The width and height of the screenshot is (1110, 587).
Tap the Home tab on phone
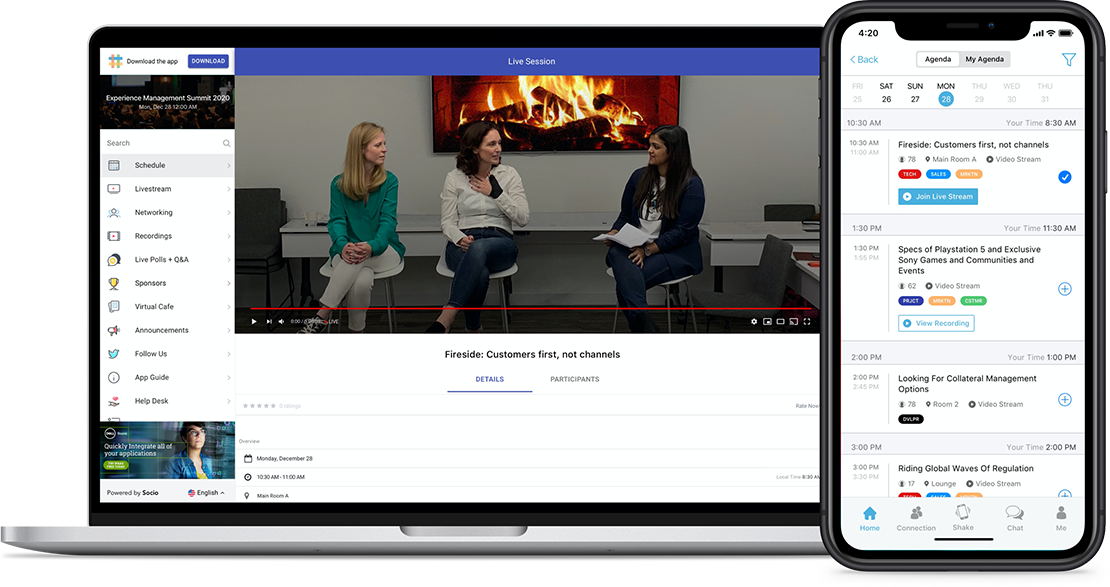pos(870,519)
